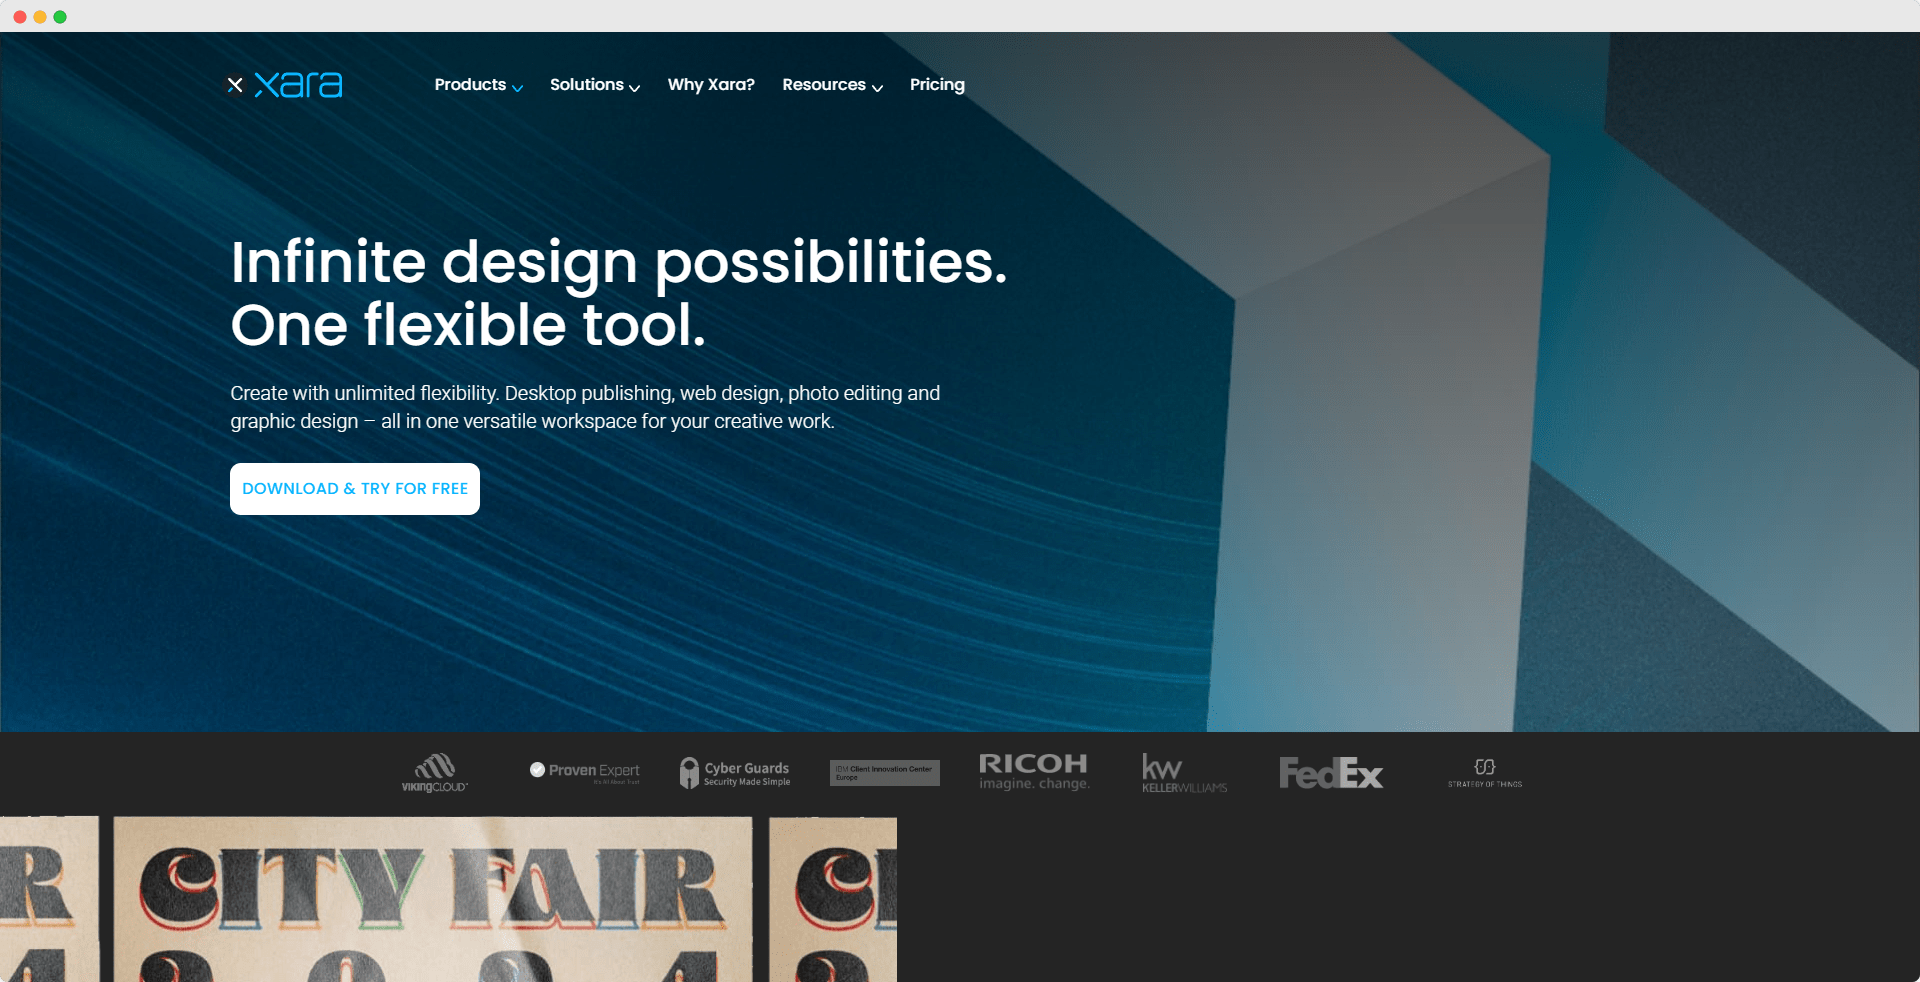Screen dimensions: 1920x982
Task: Click Download & Try For Free
Action: tap(354, 489)
